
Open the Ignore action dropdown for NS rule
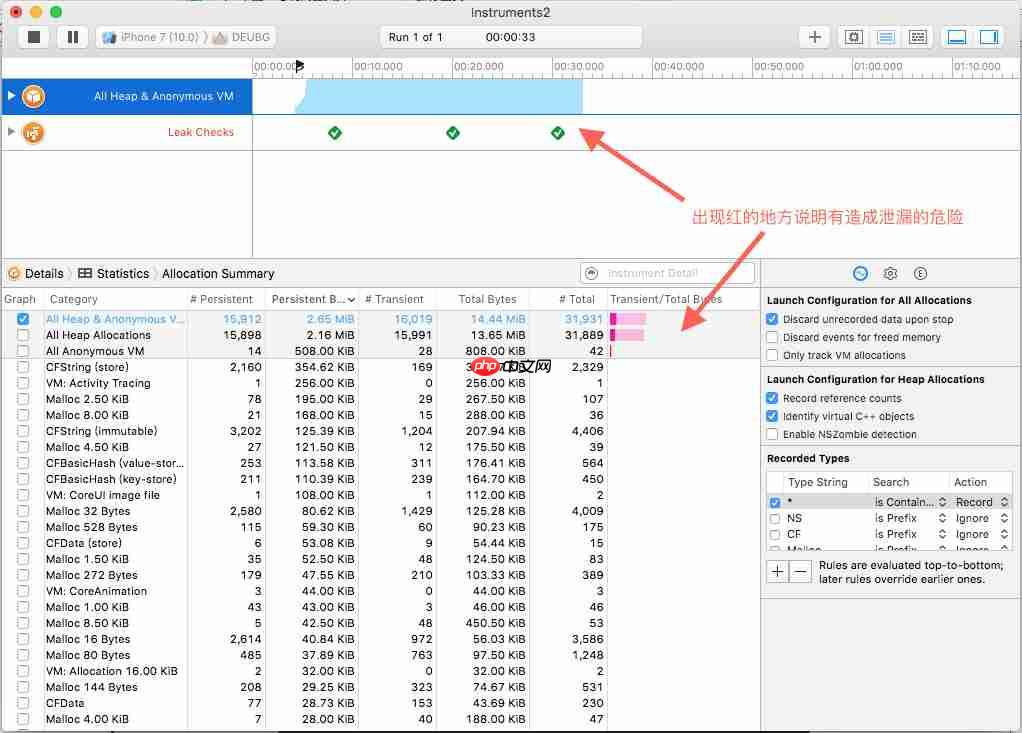click(x=982, y=519)
